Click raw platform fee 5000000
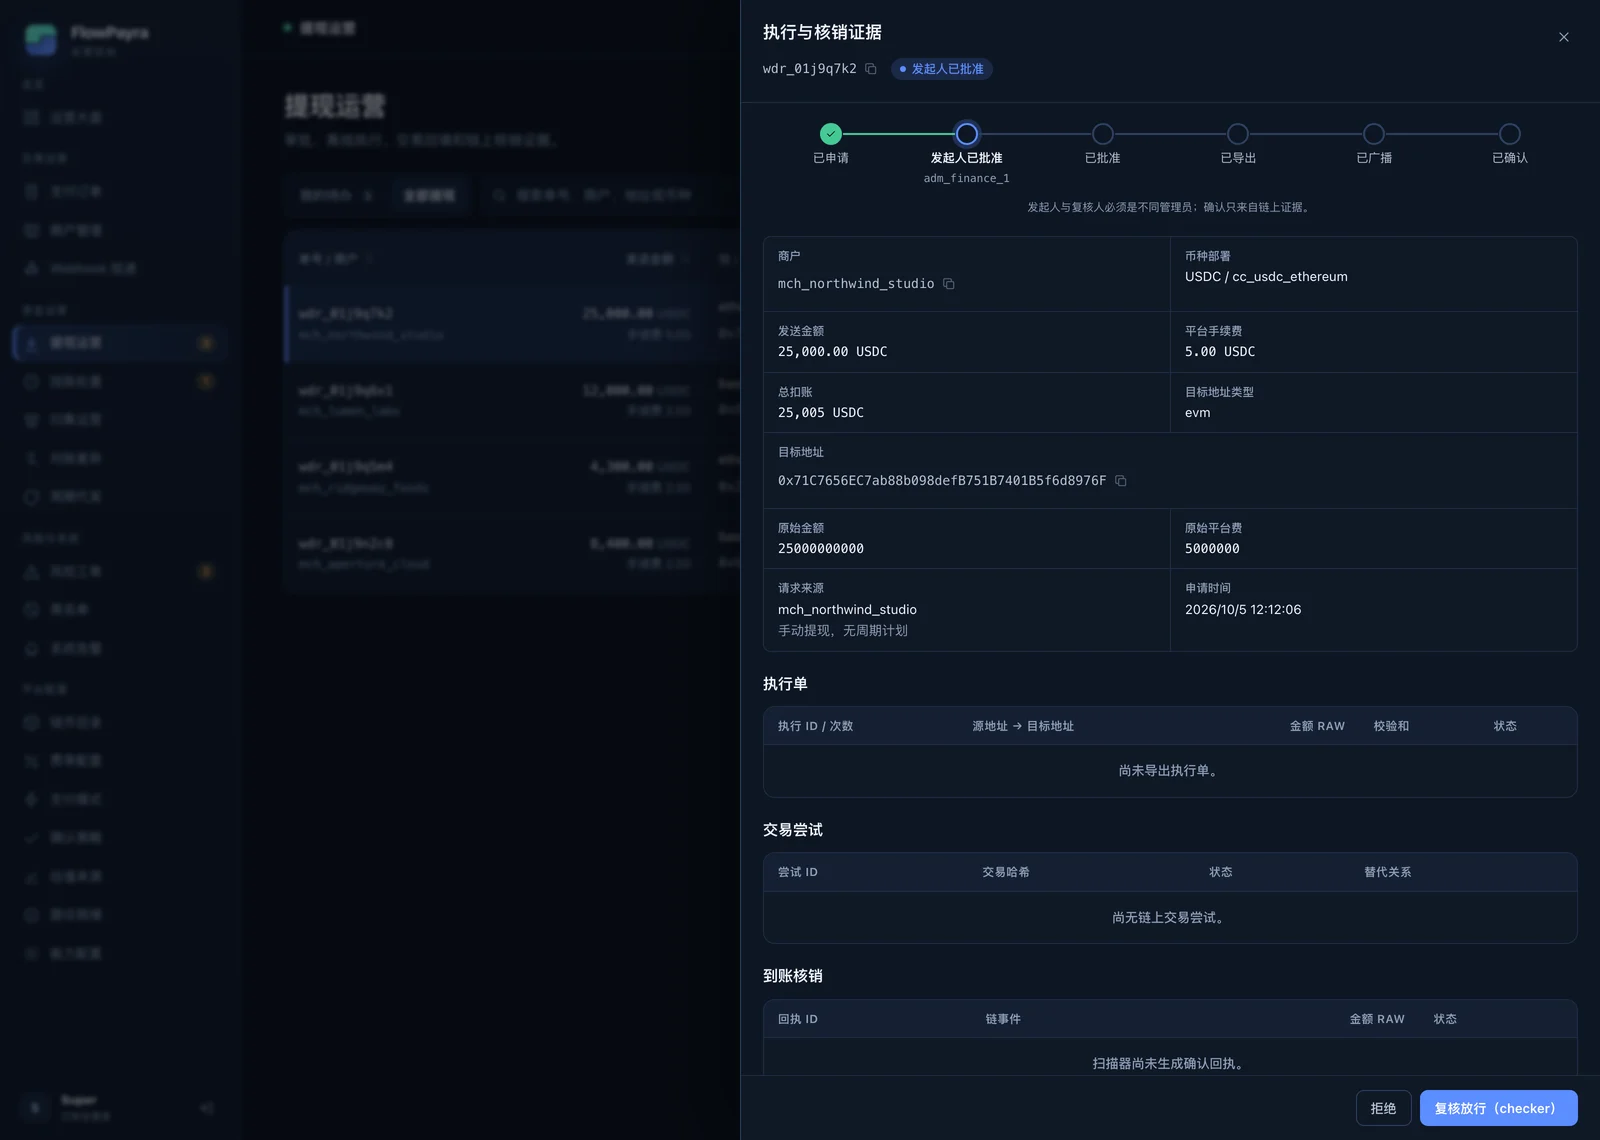This screenshot has width=1600, height=1140. 1212,549
